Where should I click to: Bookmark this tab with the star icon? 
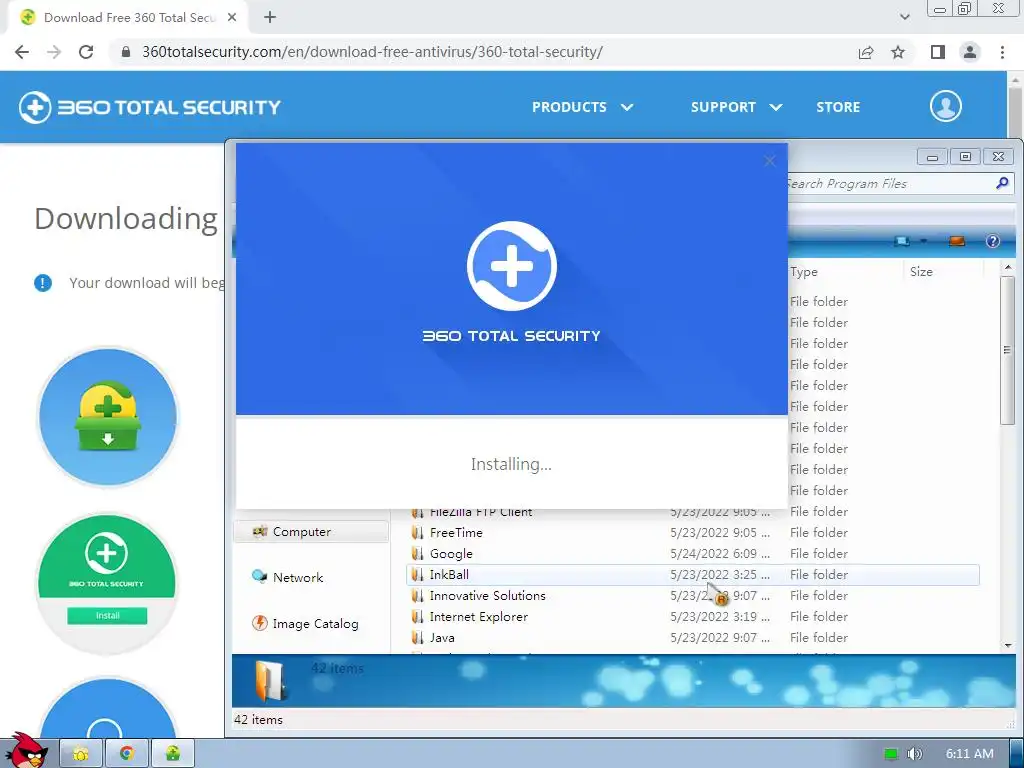[899, 52]
